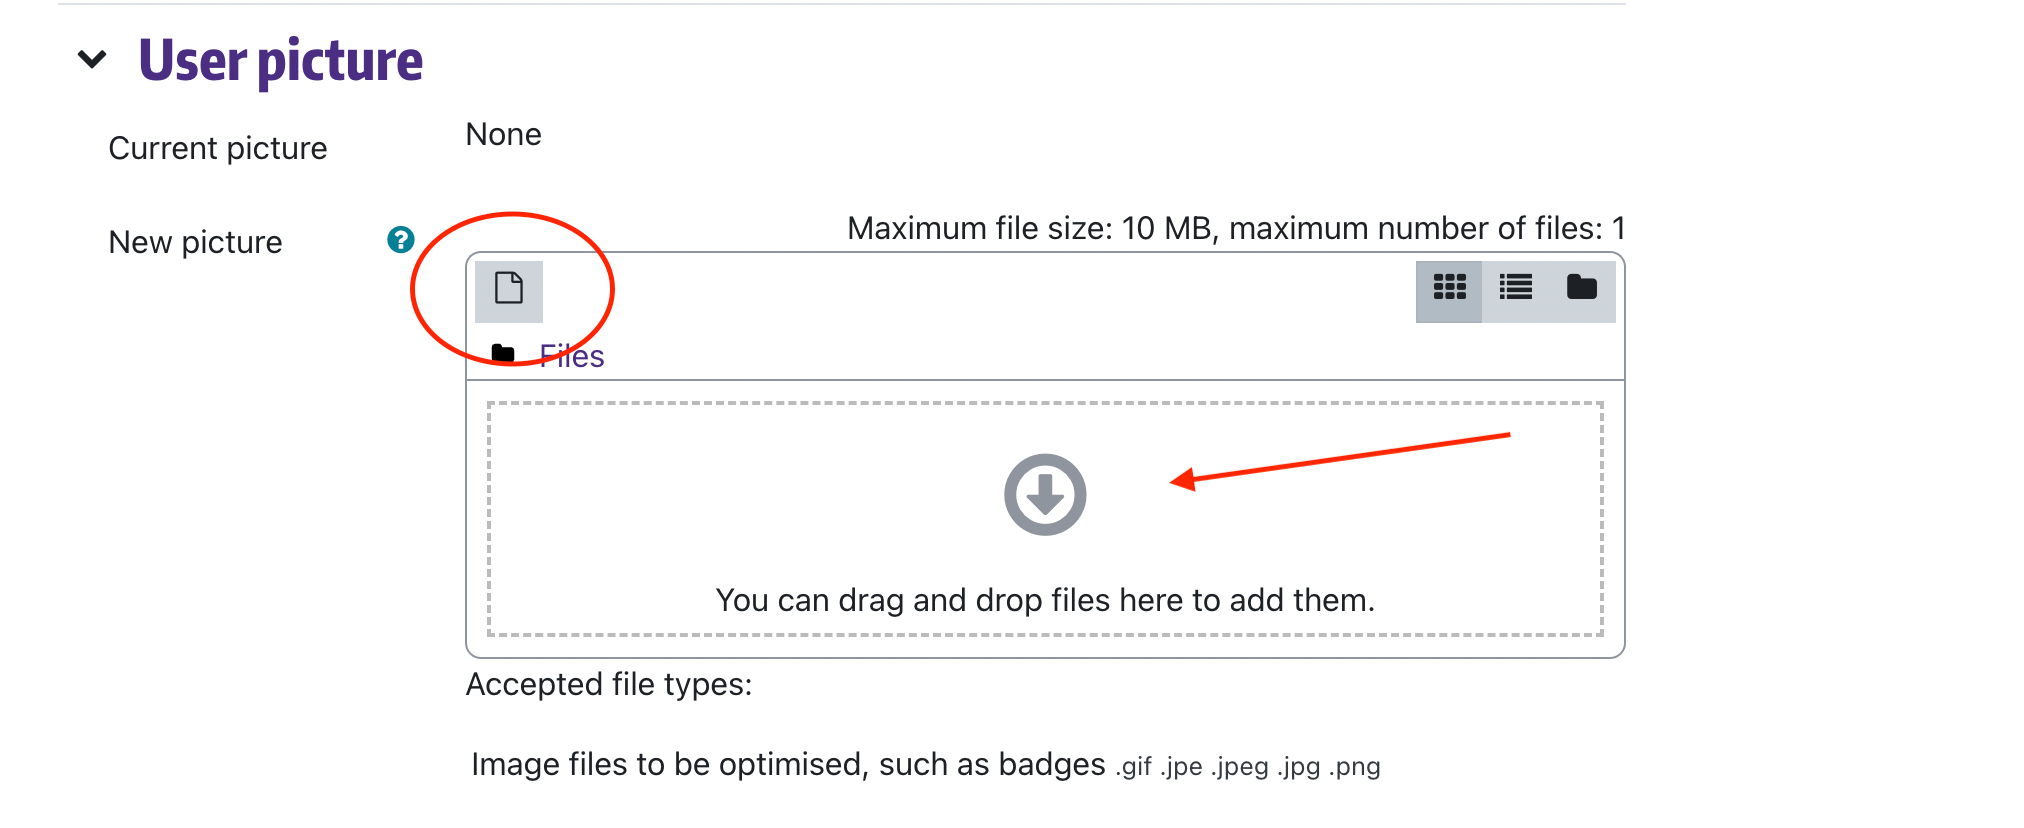Image resolution: width=2024 pixels, height=828 pixels.
Task: Click the download arrow icon in drop zone
Action: point(1045,495)
